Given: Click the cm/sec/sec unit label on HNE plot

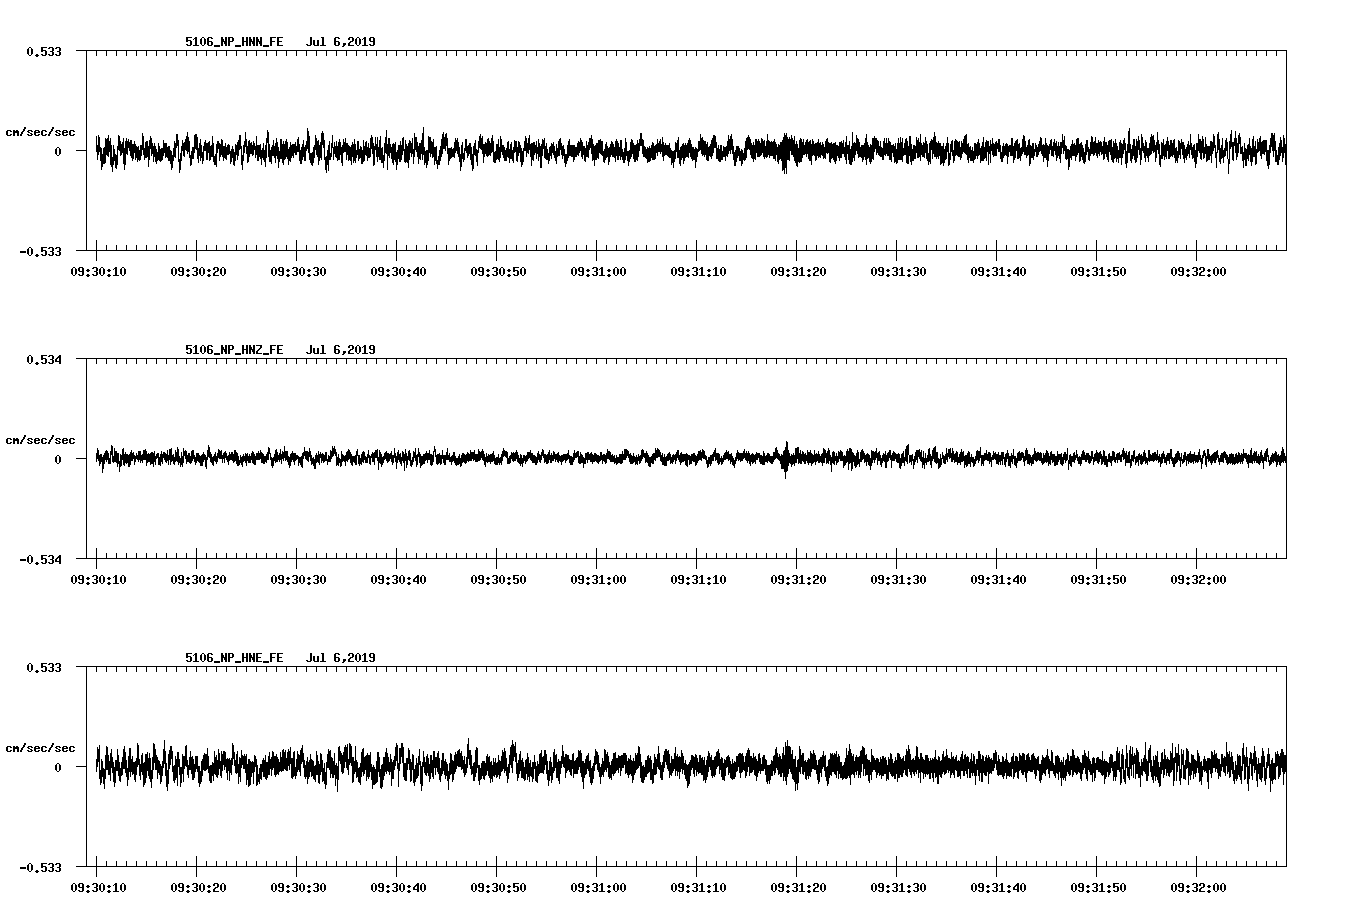Looking at the screenshot, I should [x=40, y=748].
